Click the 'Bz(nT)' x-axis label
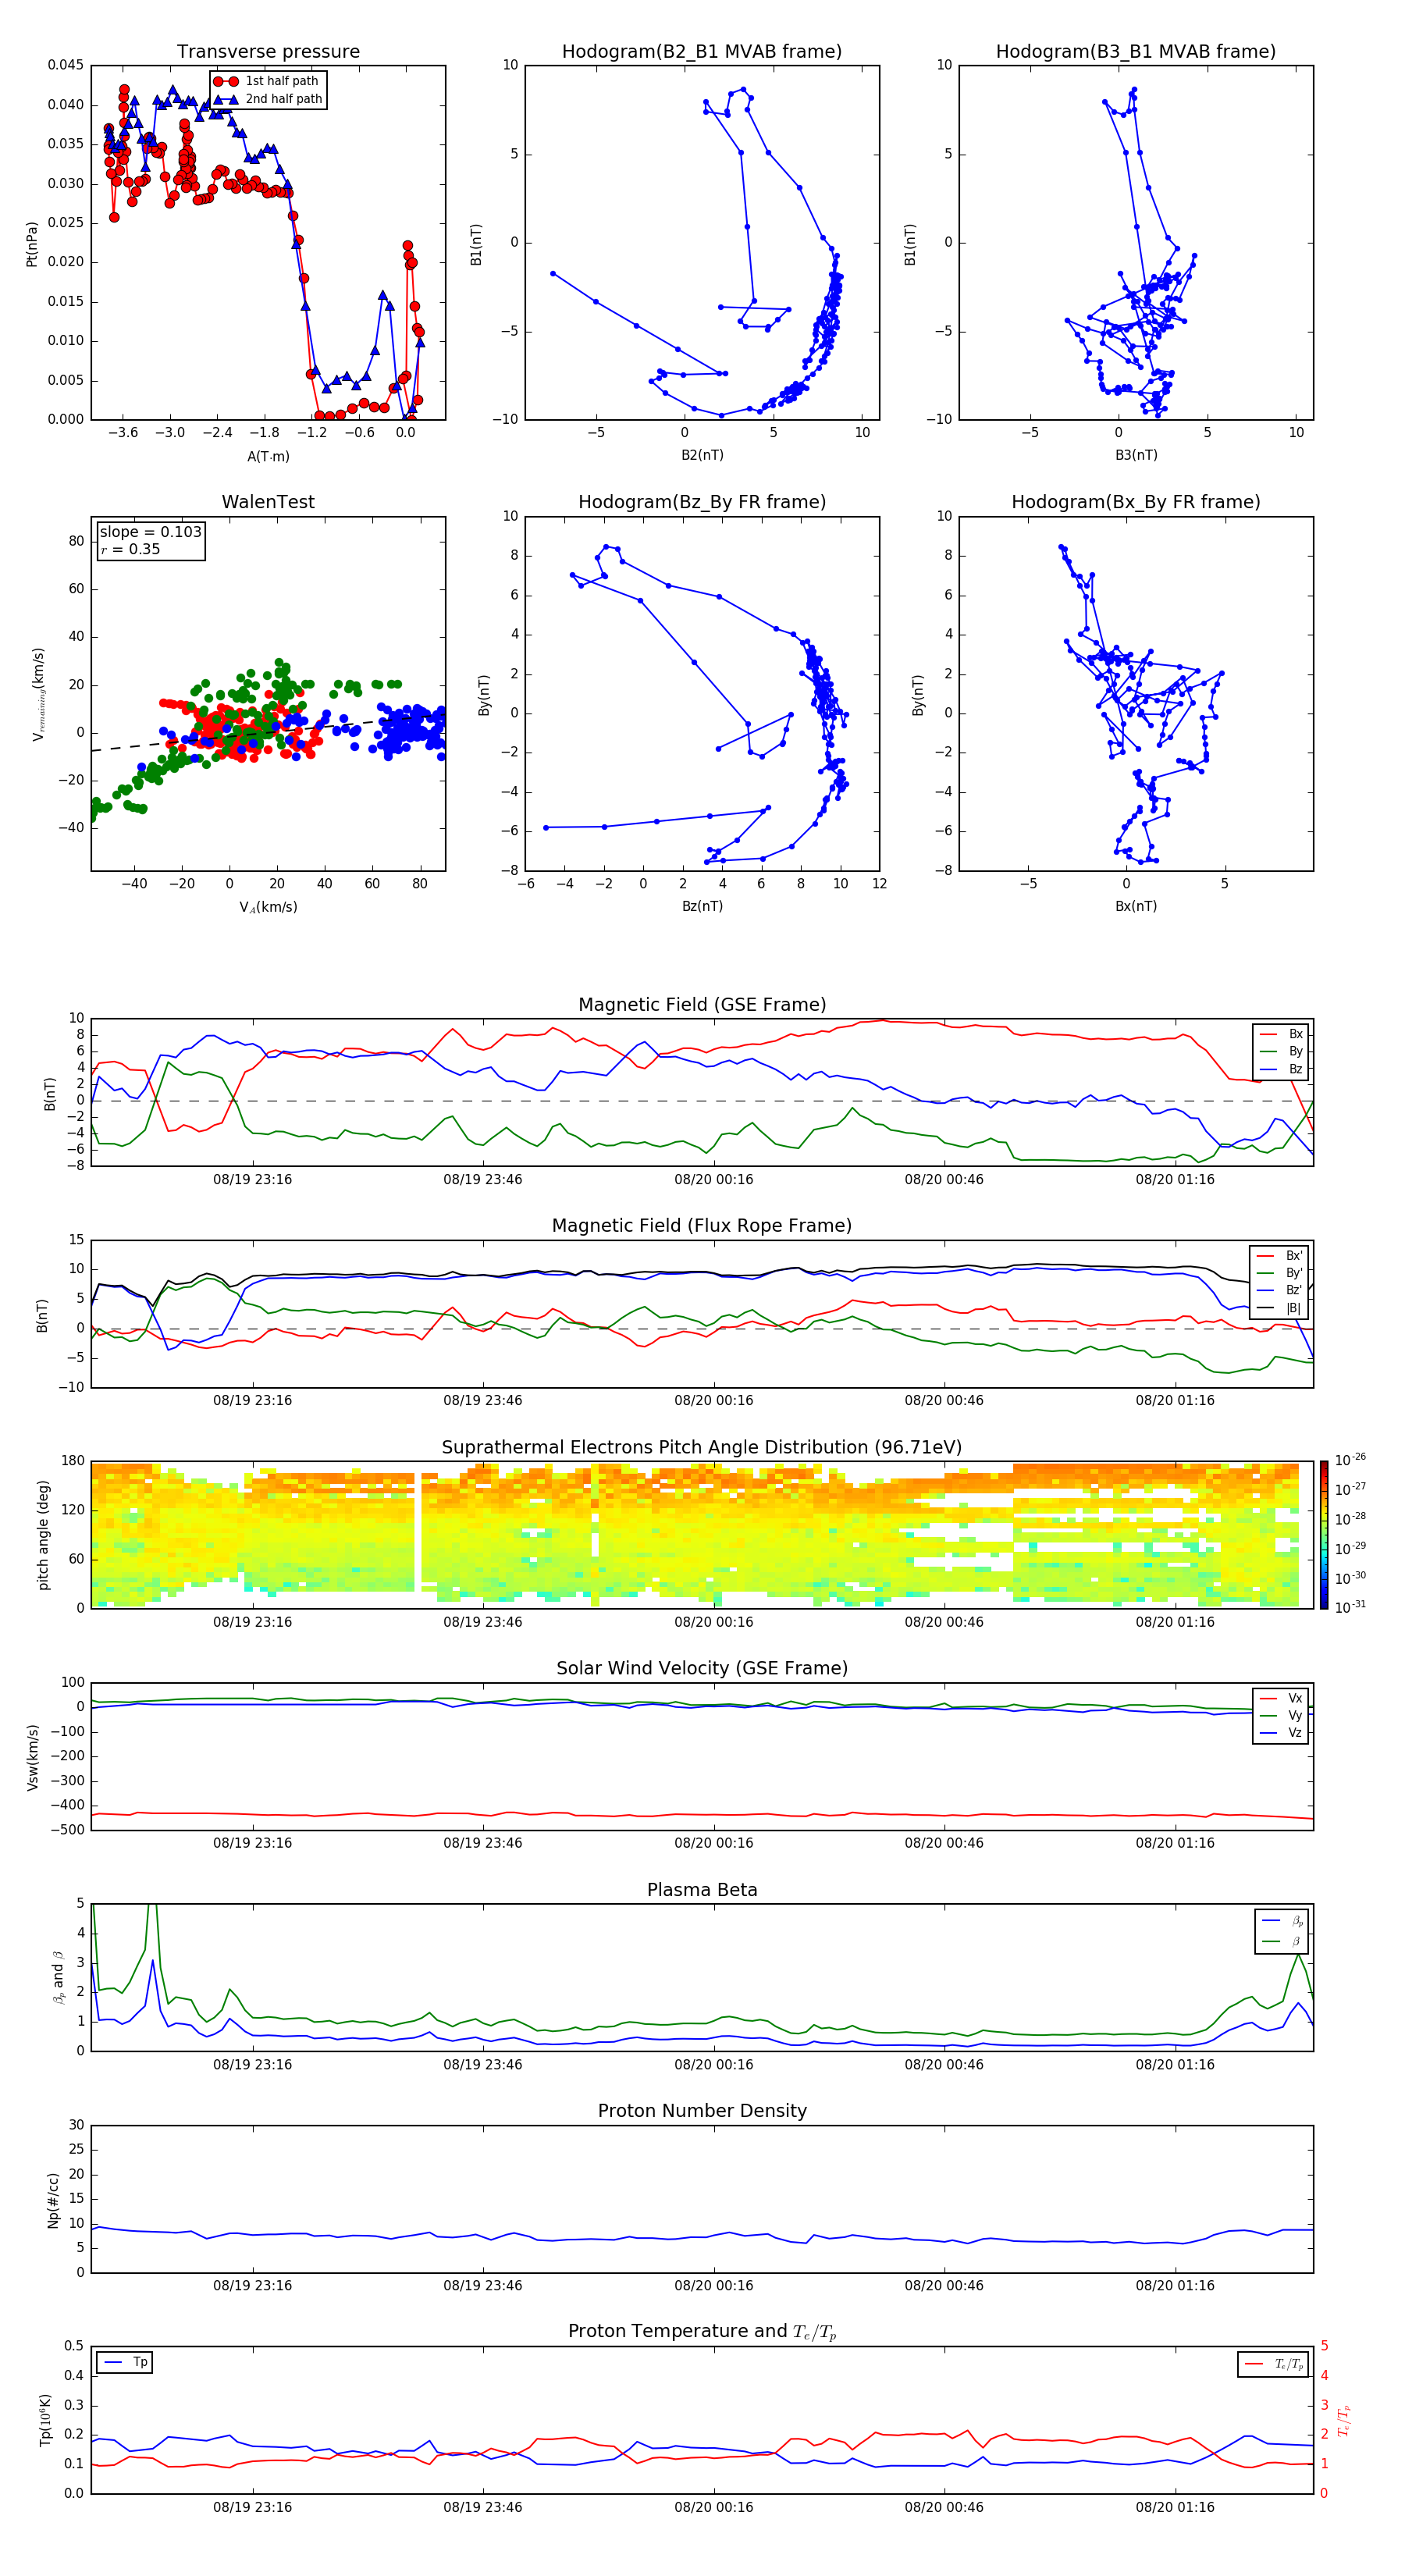Viewport: 1405px width, 2576px height. tap(702, 906)
